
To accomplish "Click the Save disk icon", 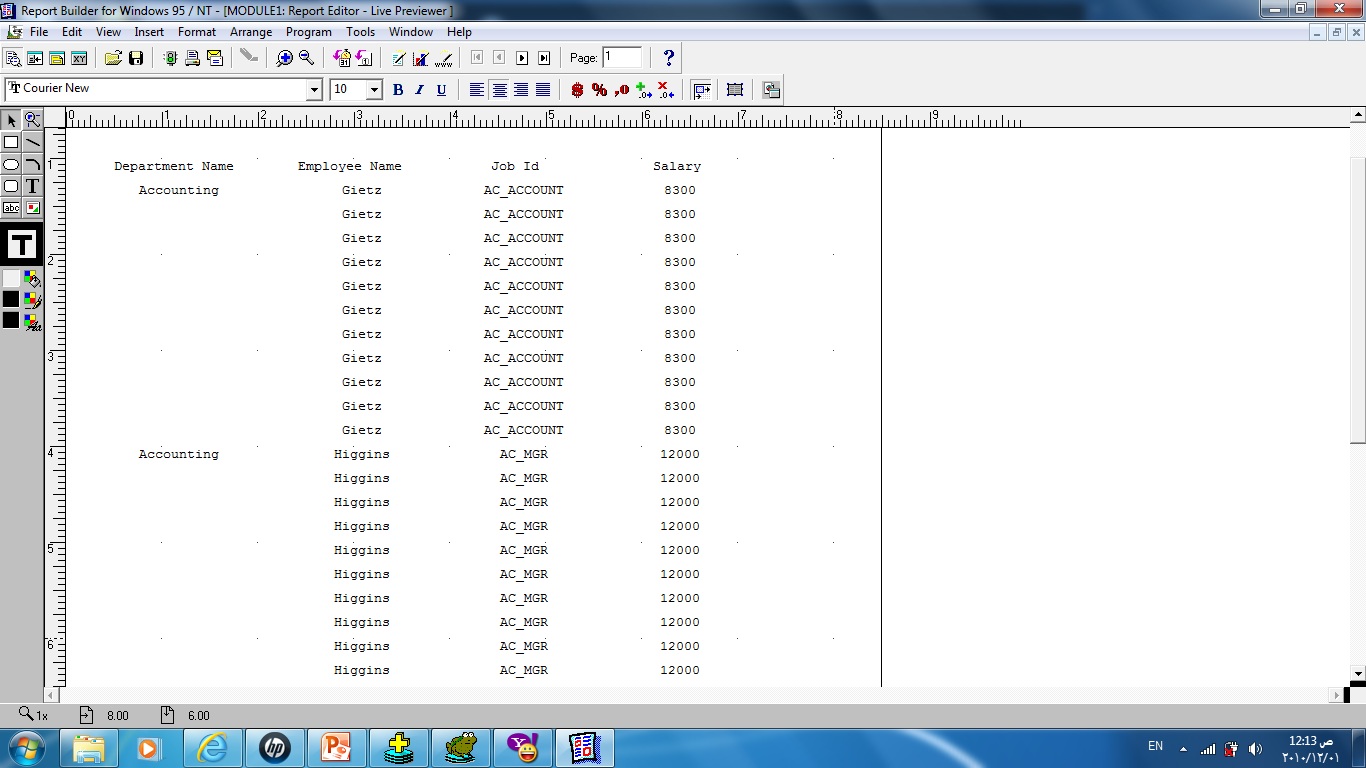I will [x=136, y=58].
